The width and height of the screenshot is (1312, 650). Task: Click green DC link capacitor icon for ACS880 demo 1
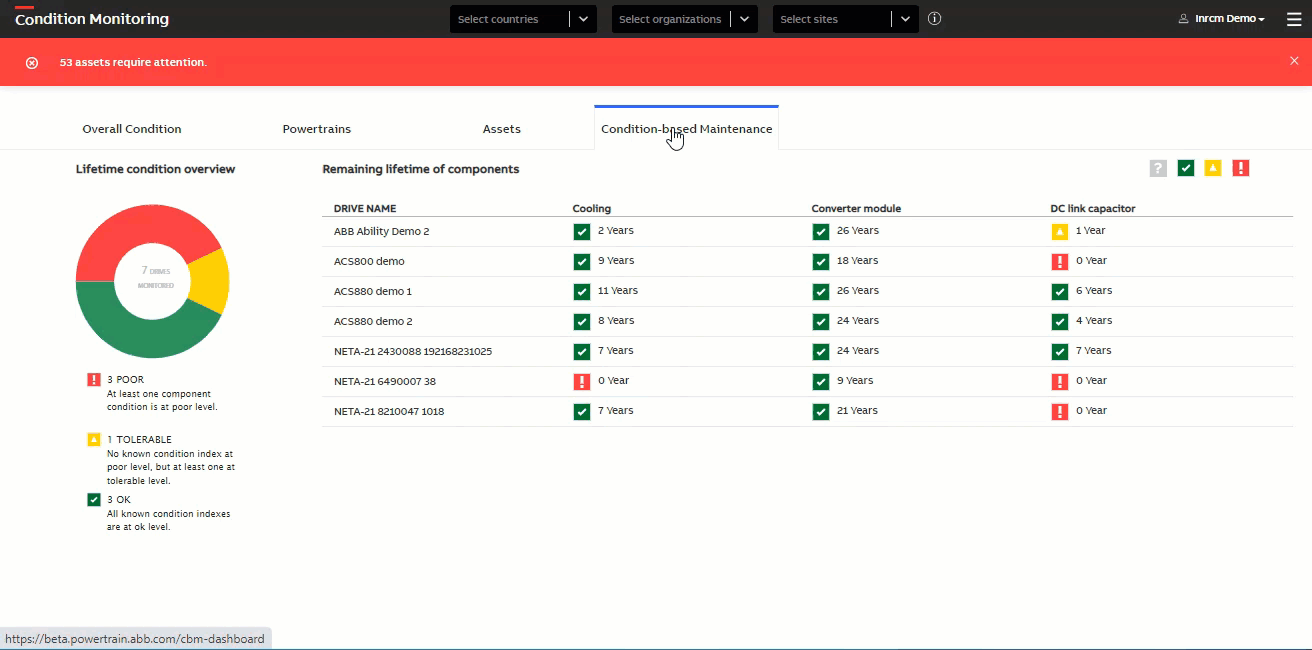[1060, 291]
